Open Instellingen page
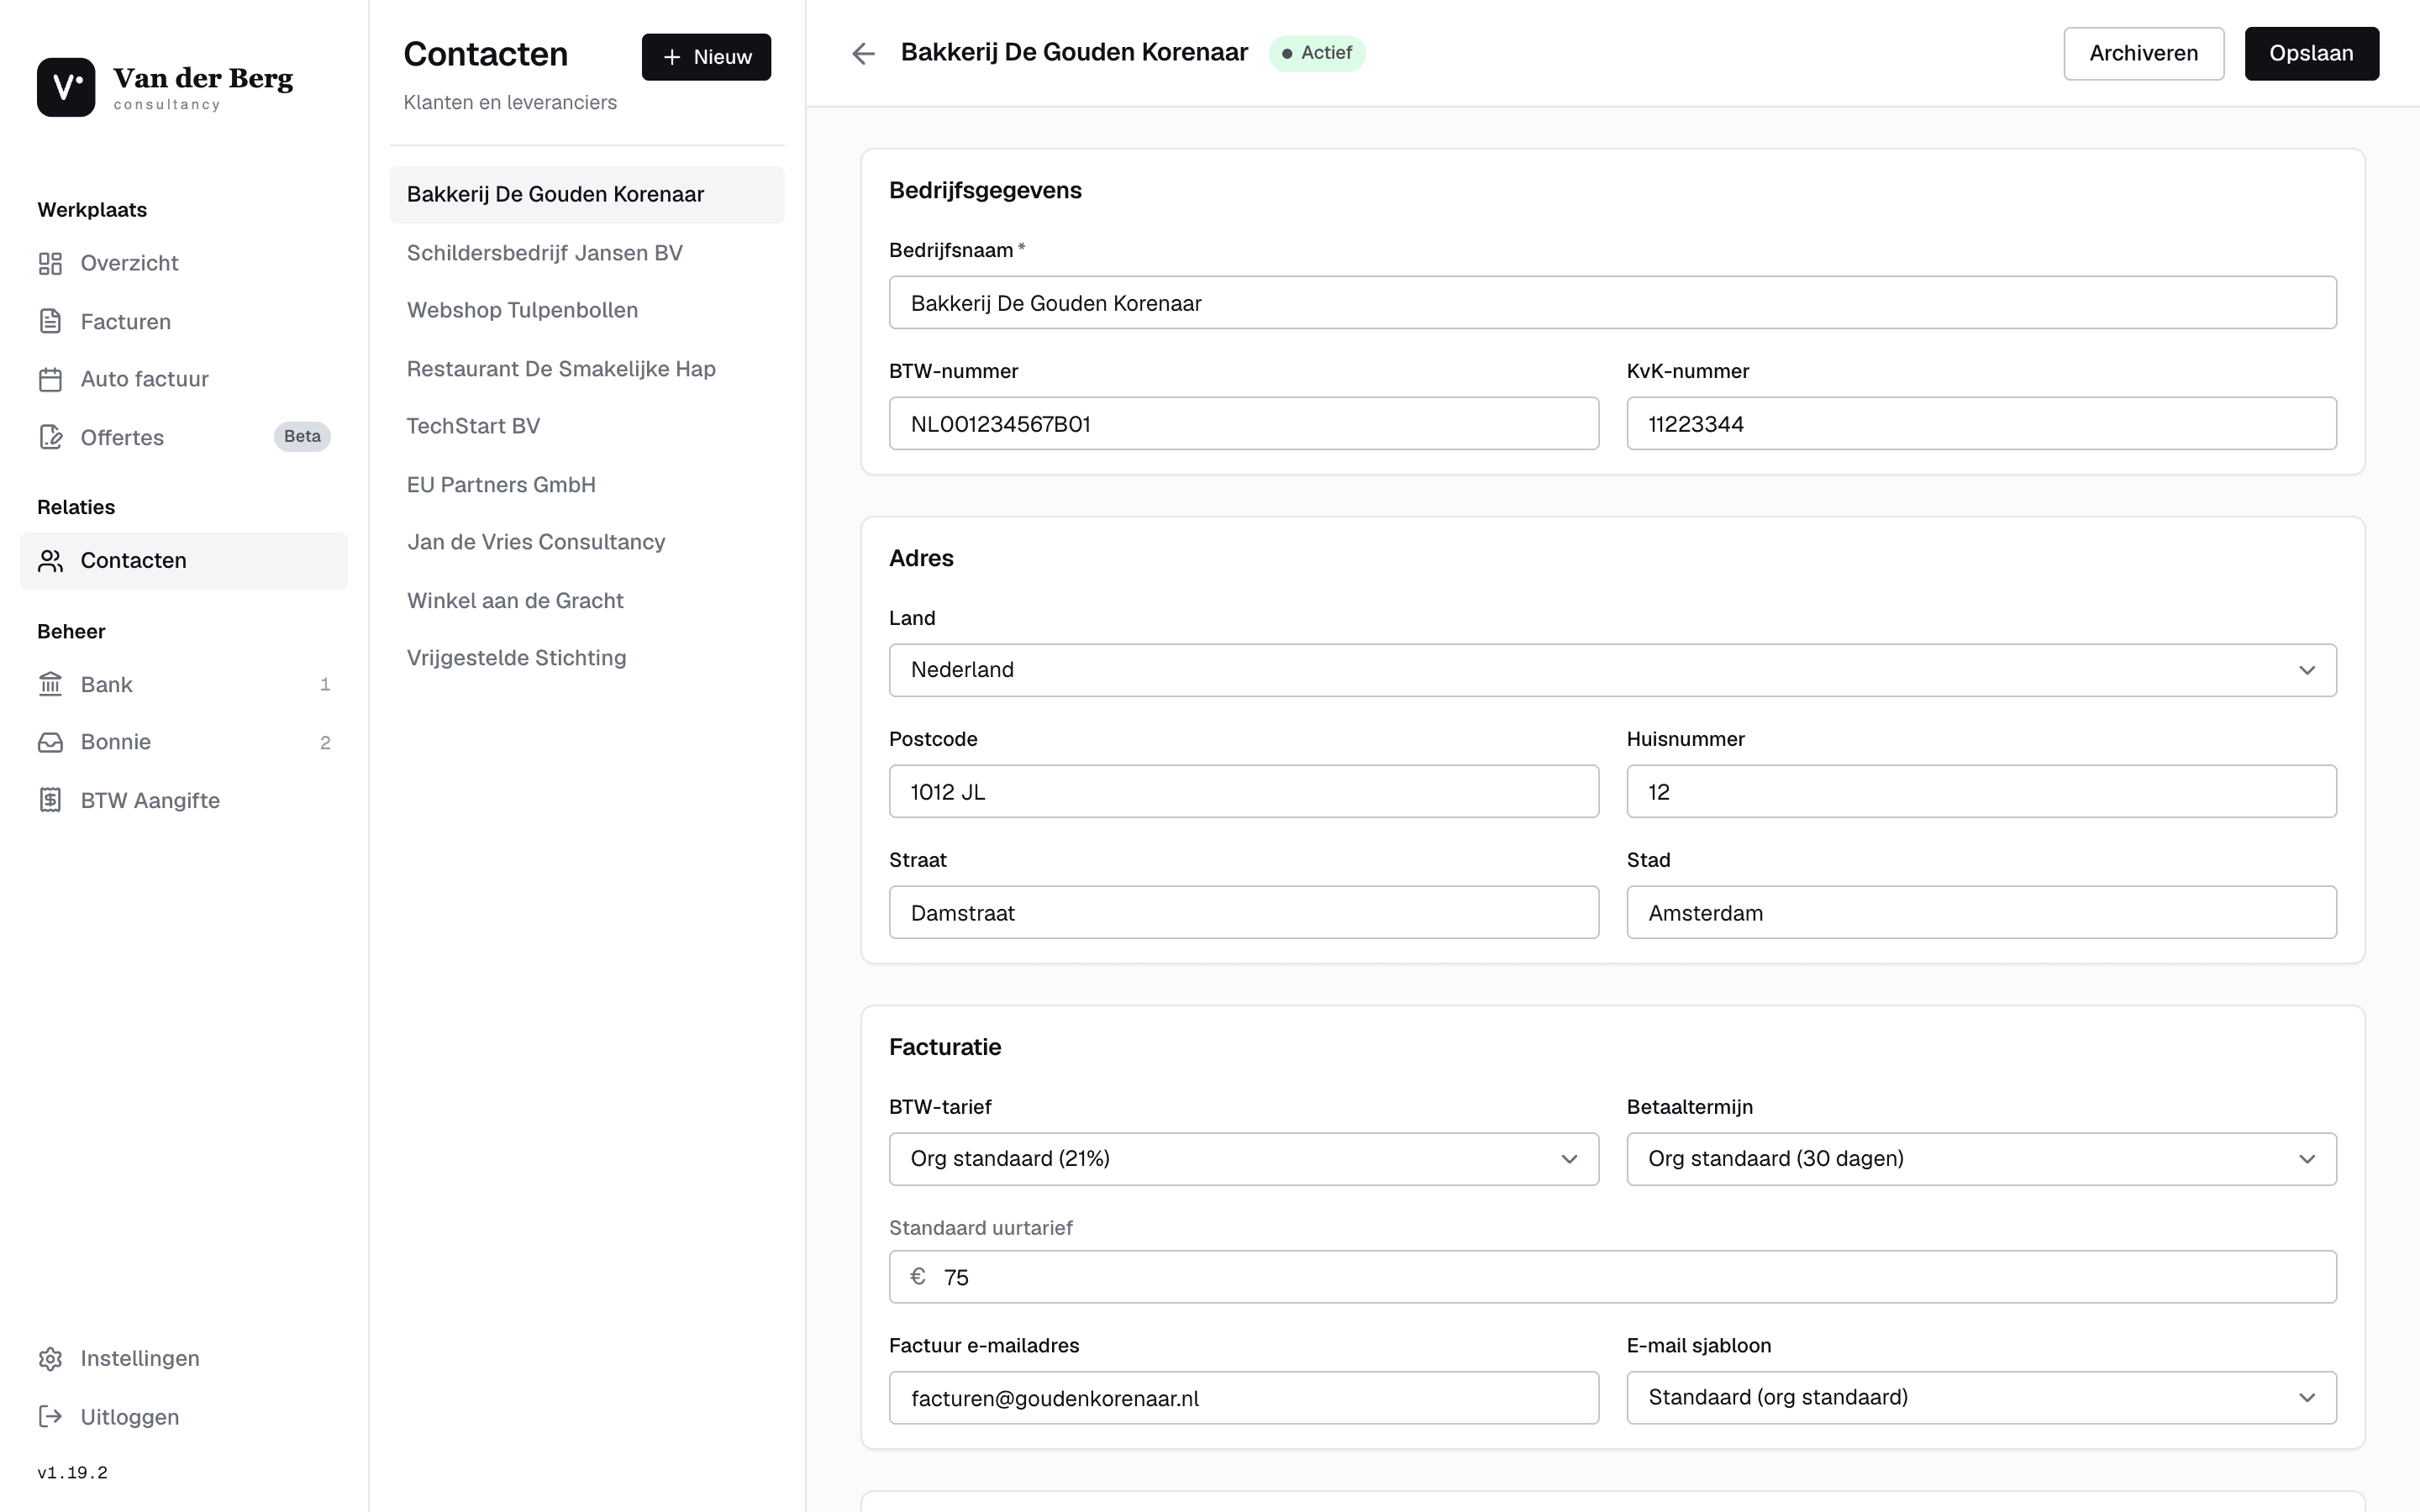 [x=184, y=1359]
